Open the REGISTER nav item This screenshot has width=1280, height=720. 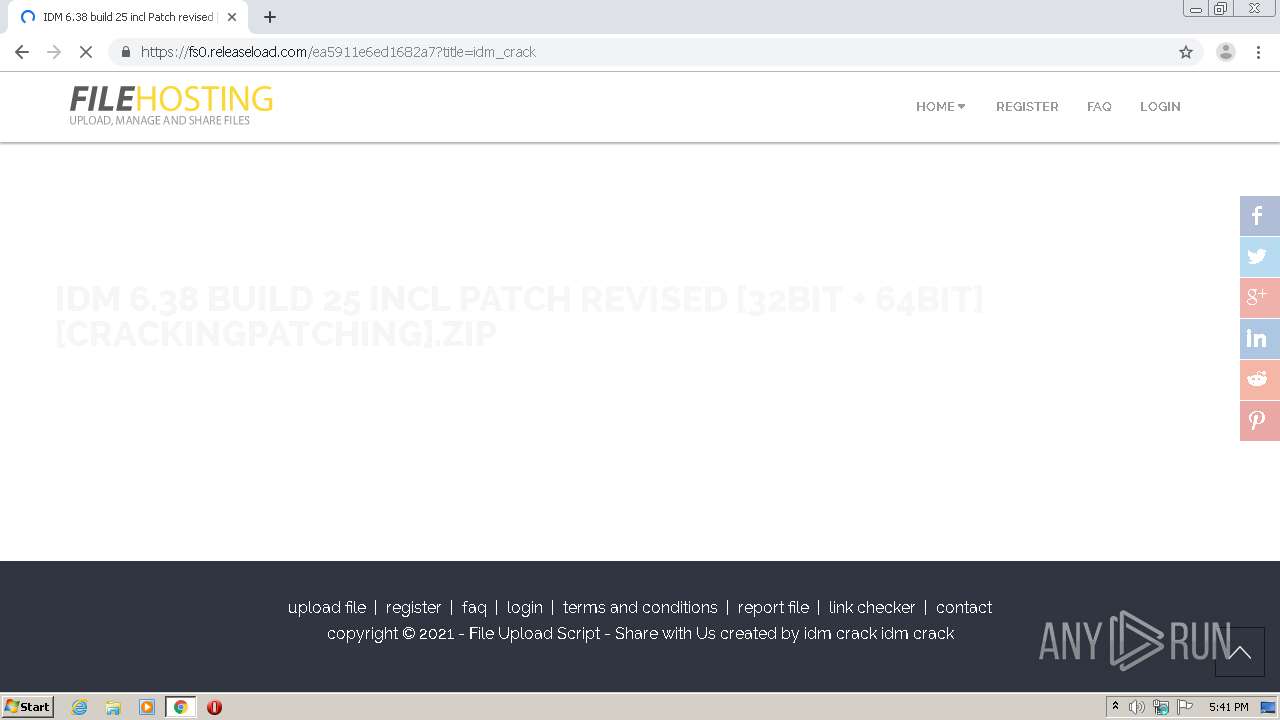[1027, 106]
